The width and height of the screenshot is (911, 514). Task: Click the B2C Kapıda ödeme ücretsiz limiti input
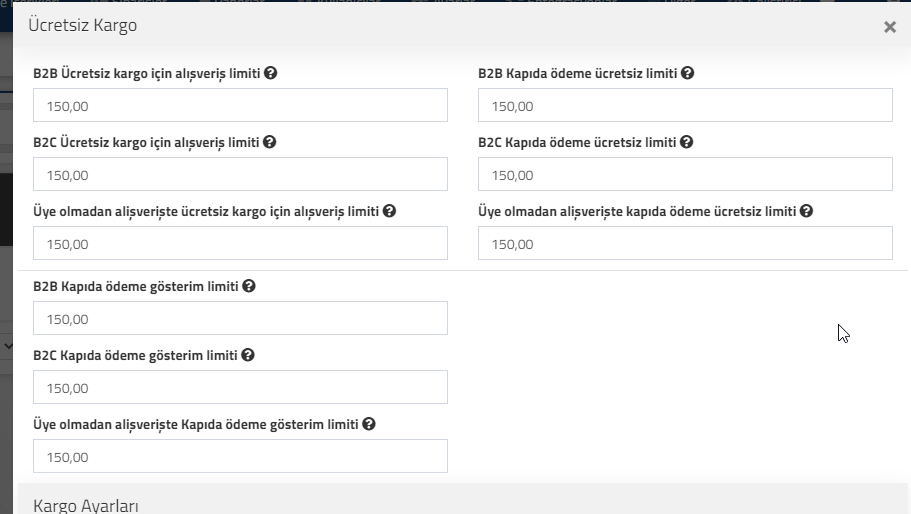[x=685, y=174]
